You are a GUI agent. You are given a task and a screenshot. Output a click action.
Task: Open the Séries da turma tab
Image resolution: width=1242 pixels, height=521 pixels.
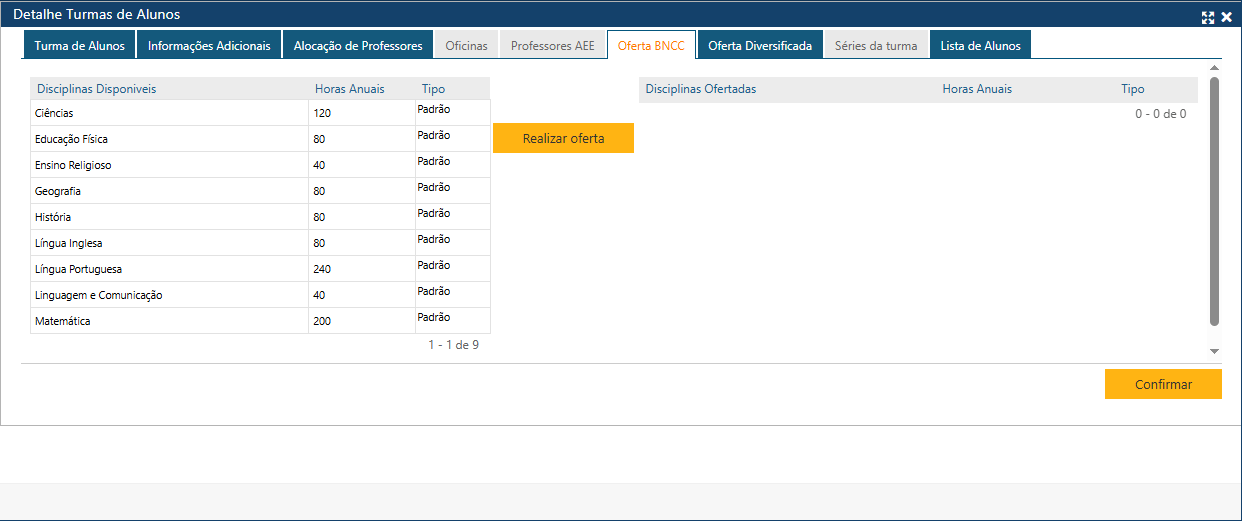click(876, 46)
